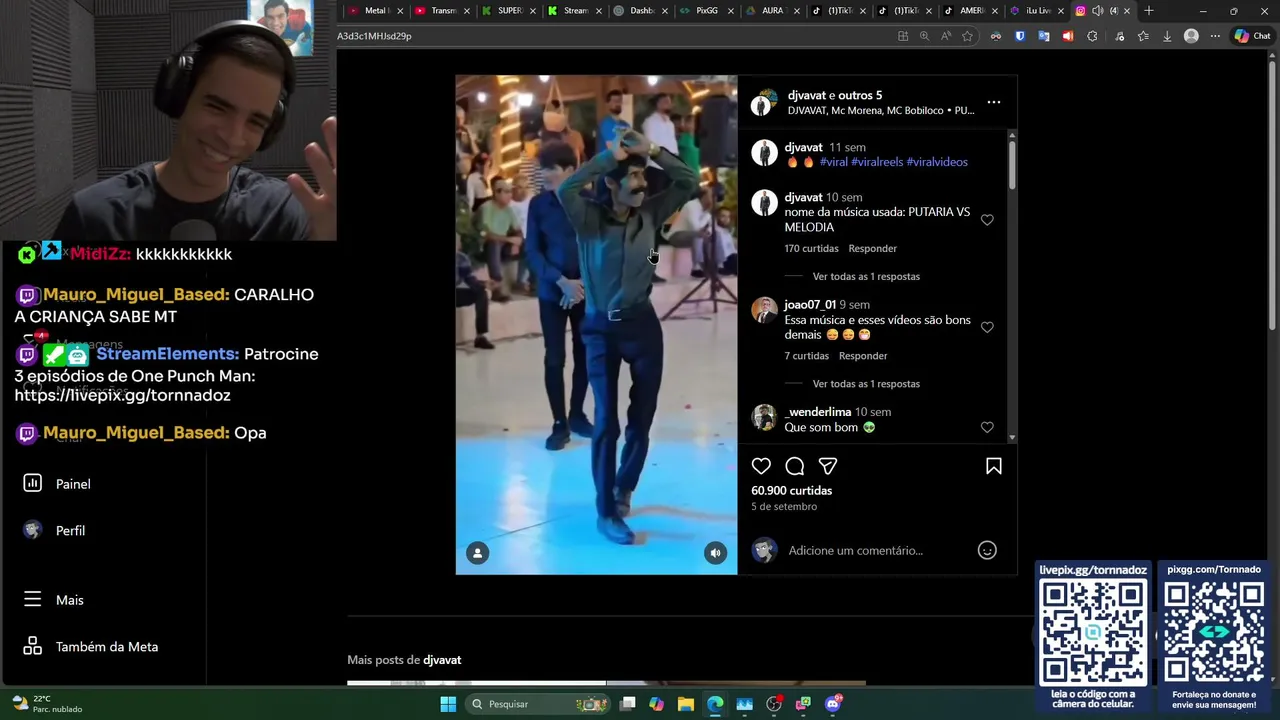Open the #viralvideos hashtag
The height and width of the screenshot is (720, 1280).
[x=937, y=162]
